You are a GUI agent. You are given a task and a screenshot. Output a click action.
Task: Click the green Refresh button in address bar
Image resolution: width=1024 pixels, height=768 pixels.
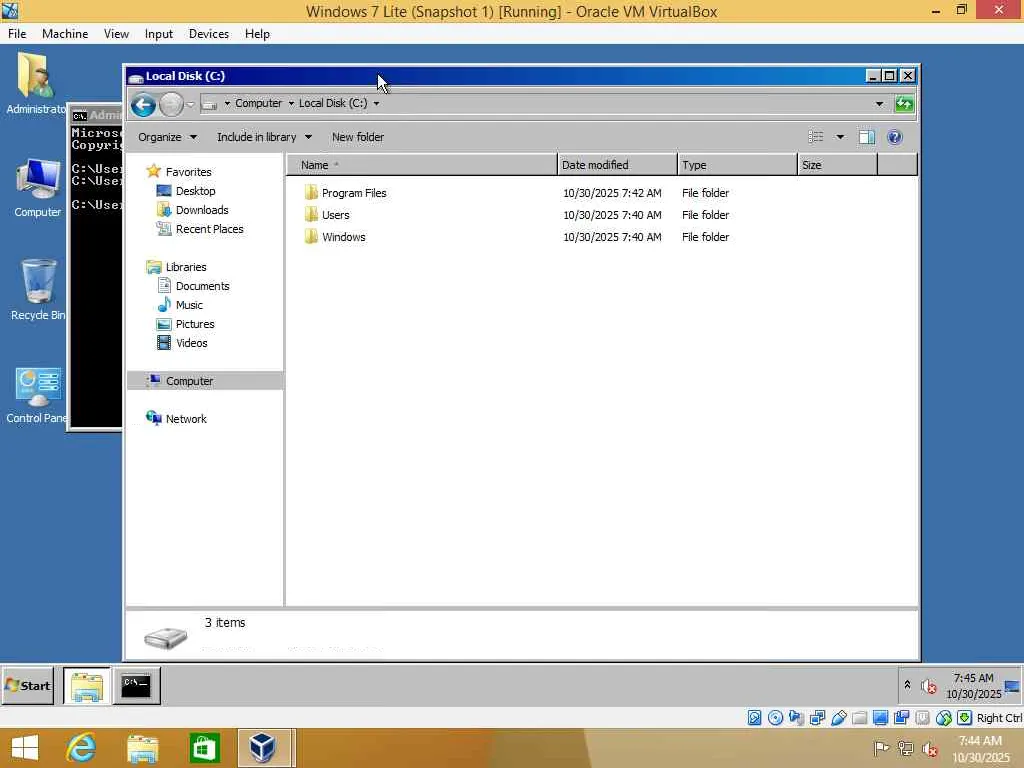(x=904, y=104)
